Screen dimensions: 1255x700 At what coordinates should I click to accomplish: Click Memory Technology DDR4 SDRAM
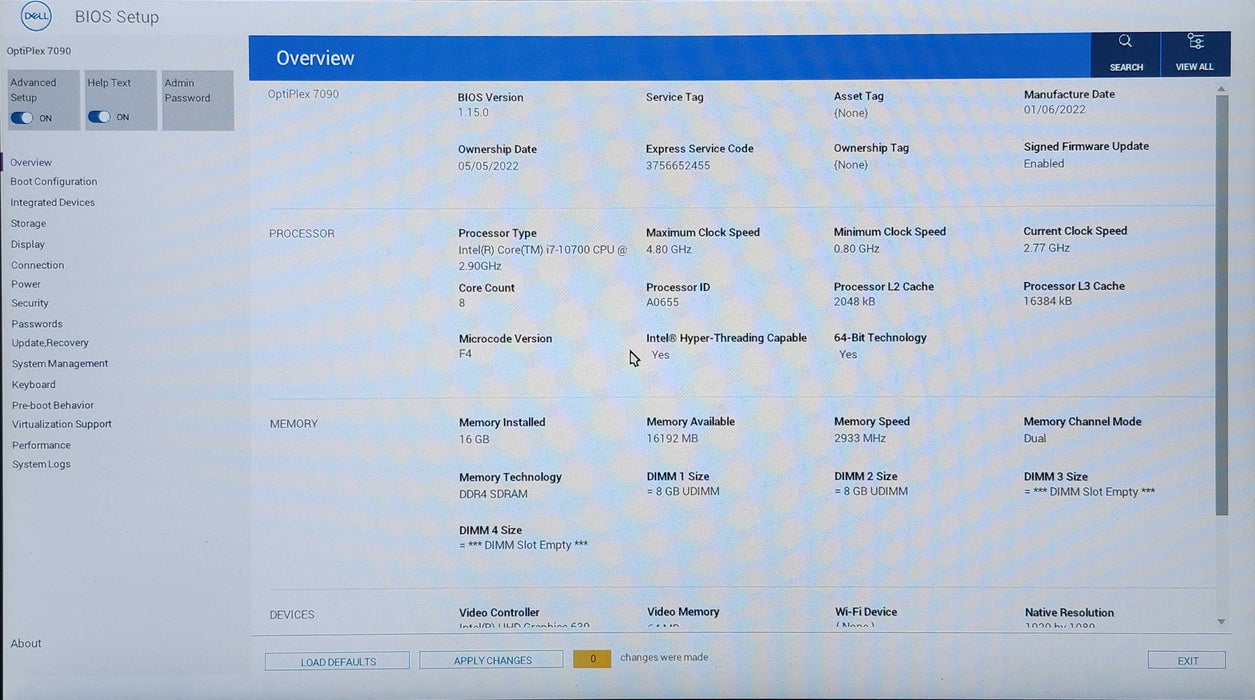pos(493,494)
